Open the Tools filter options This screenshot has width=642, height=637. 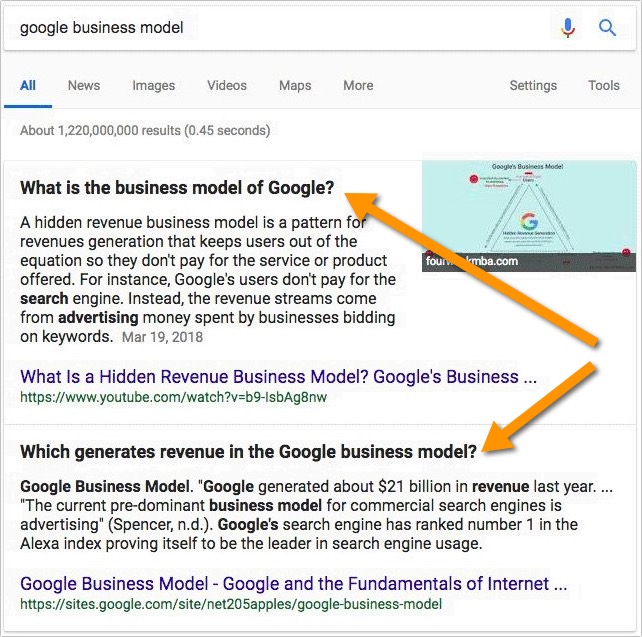pyautogui.click(x=604, y=85)
